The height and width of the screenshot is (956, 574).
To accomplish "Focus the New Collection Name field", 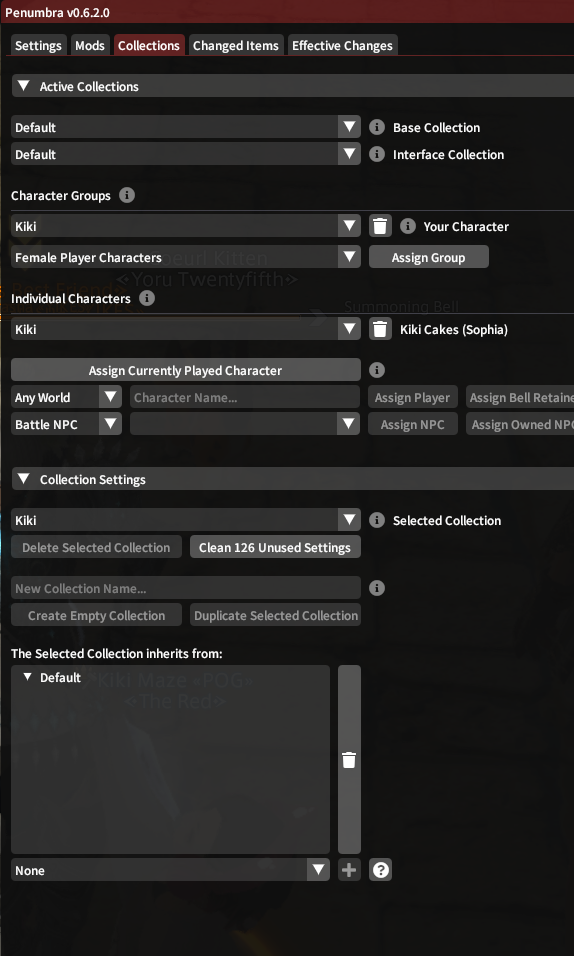I will [185, 588].
